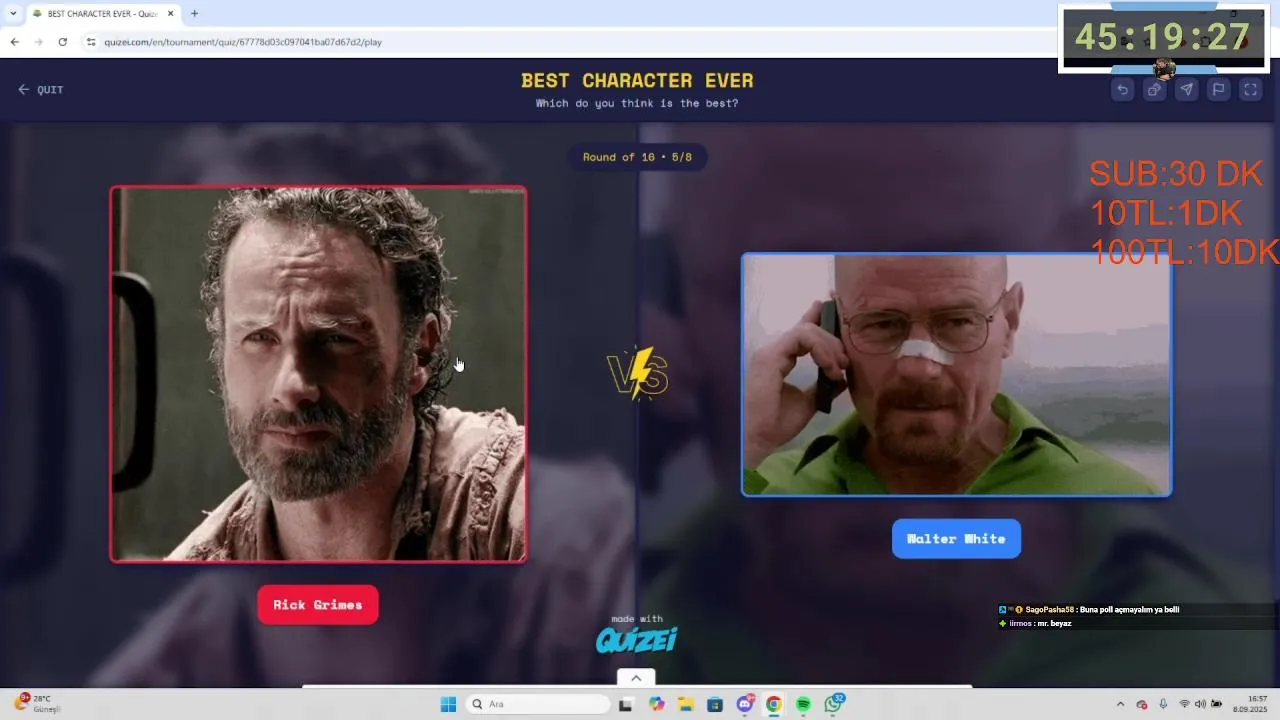
Task: Switch to Discord on the taskbar
Action: [745, 704]
